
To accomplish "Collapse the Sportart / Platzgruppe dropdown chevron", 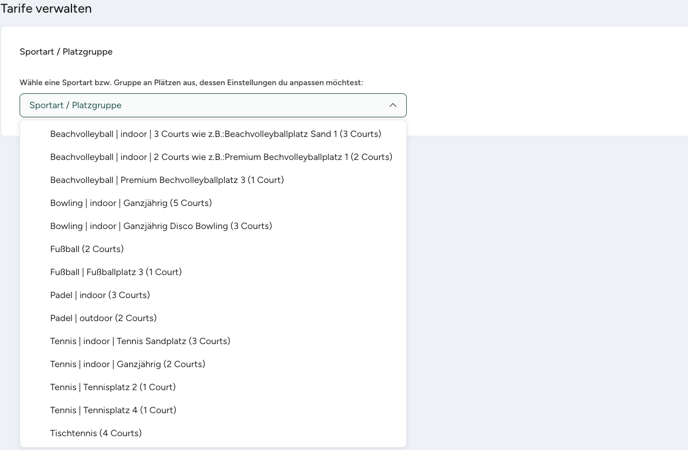I will coord(393,105).
